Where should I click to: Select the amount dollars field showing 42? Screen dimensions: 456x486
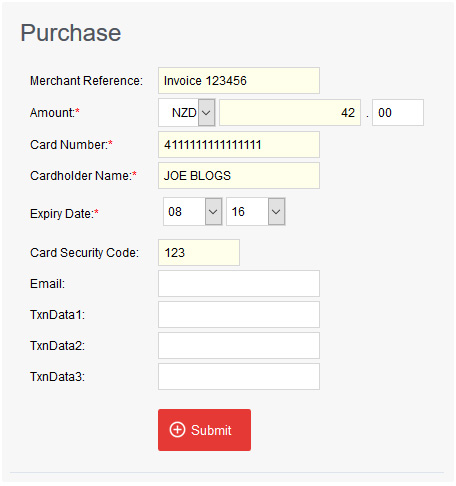290,113
